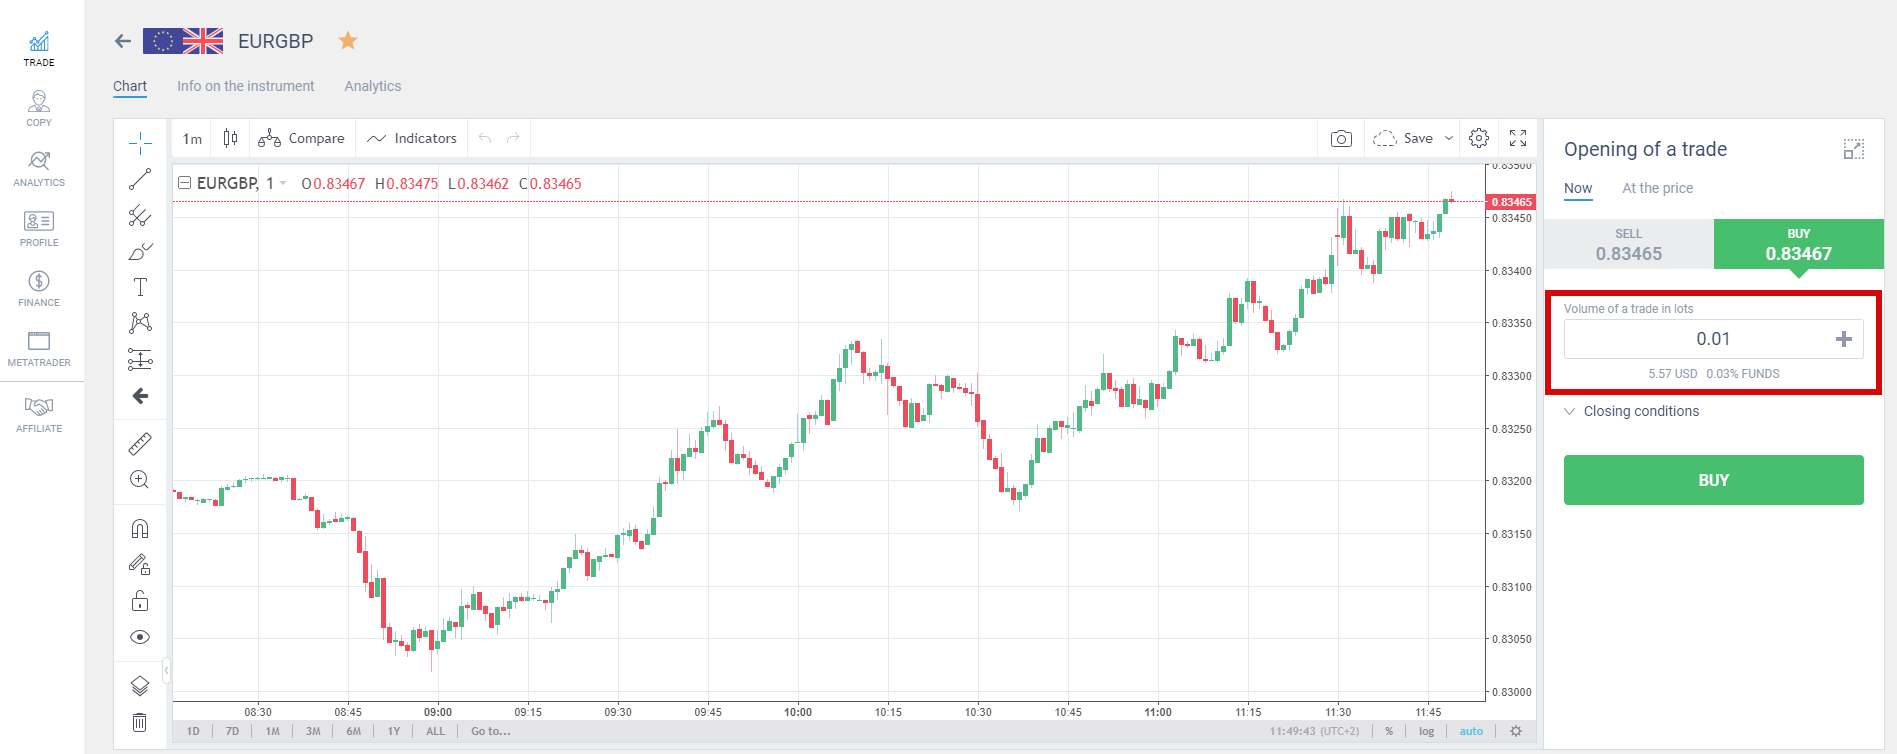Screen dimensions: 1897x754
Task: Remove drawings with the trash icon
Action: [x=140, y=722]
